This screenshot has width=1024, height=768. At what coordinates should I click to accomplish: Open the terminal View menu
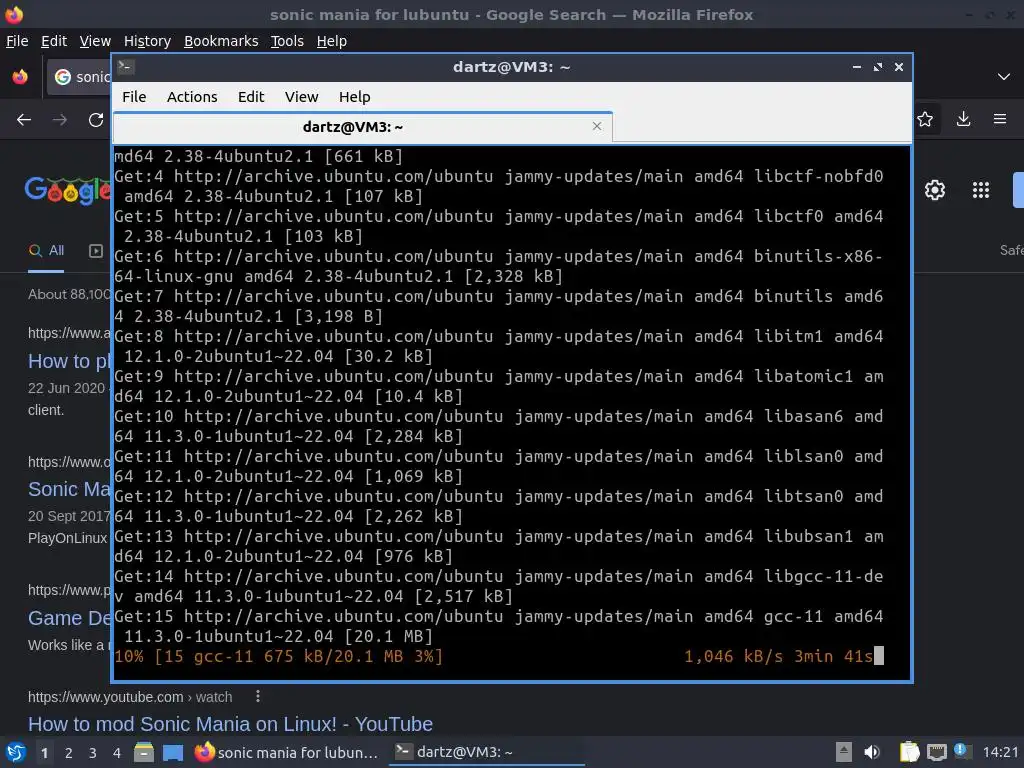(x=301, y=97)
